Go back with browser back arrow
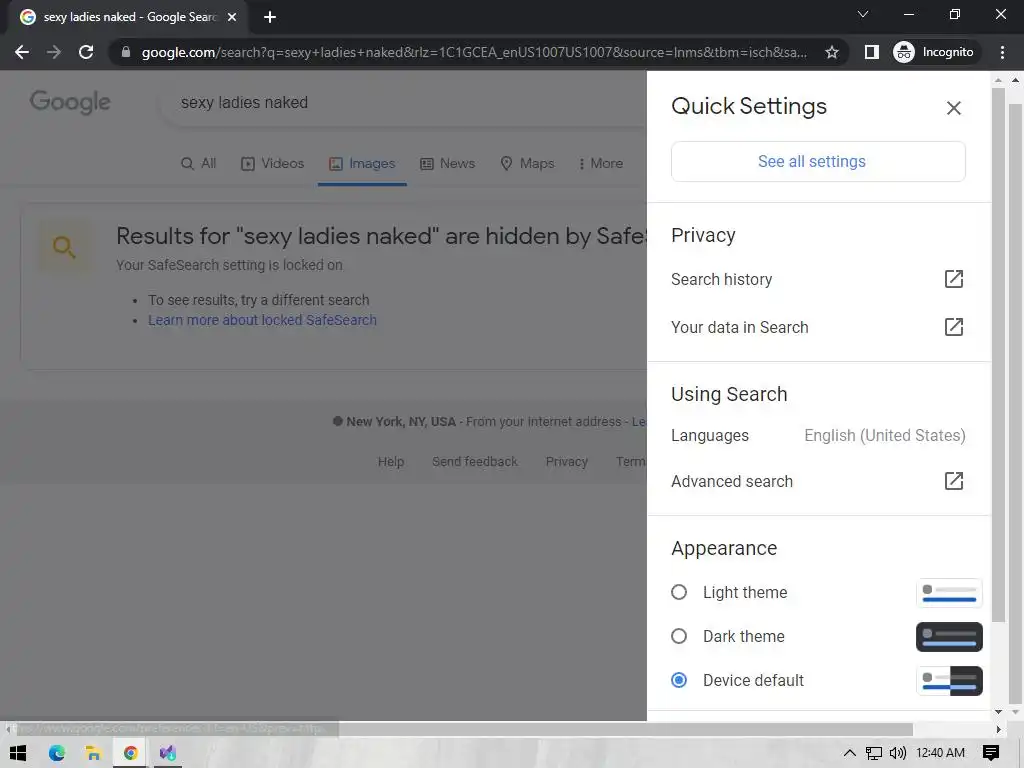Viewport: 1024px width, 768px height. point(22,52)
